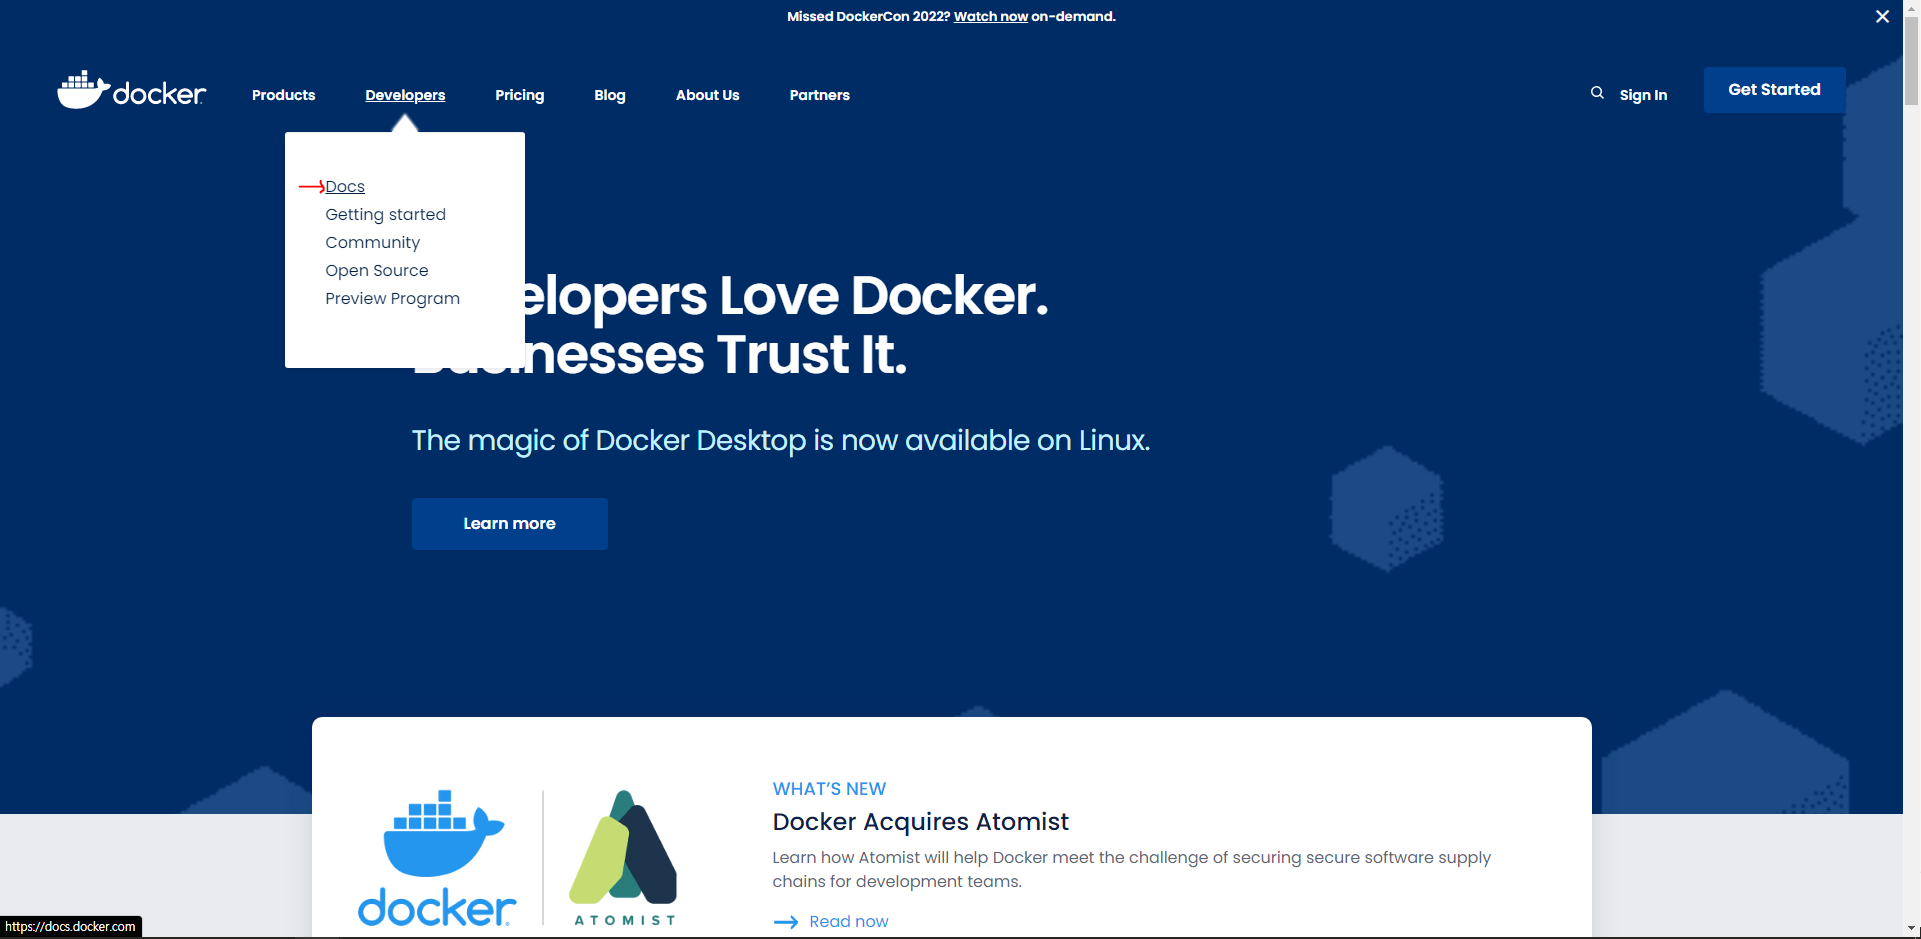Click the Docker Acquires Atomist heading
Screen dimensions: 1921x939
921,822
